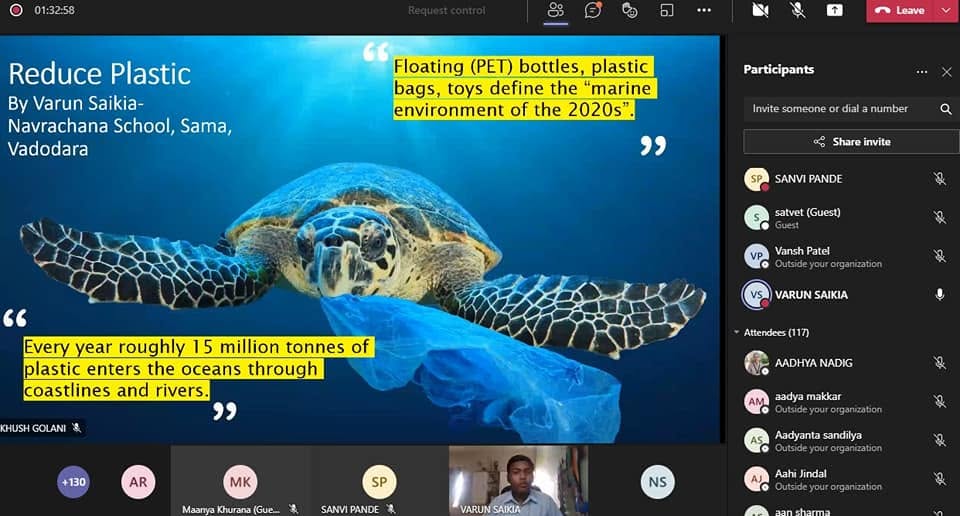Close the Participants panel
The height and width of the screenshot is (516, 960).
pos(947,72)
